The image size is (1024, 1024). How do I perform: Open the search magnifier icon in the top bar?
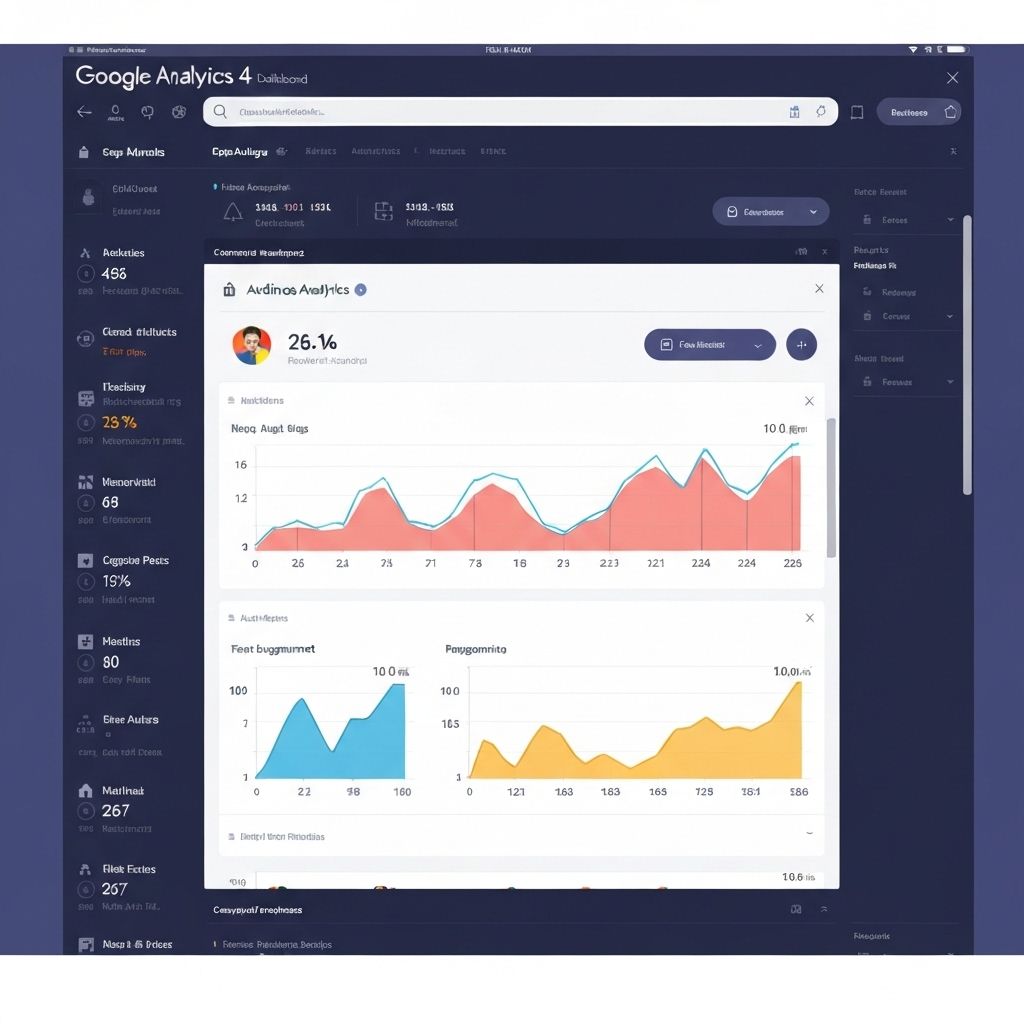coord(220,112)
